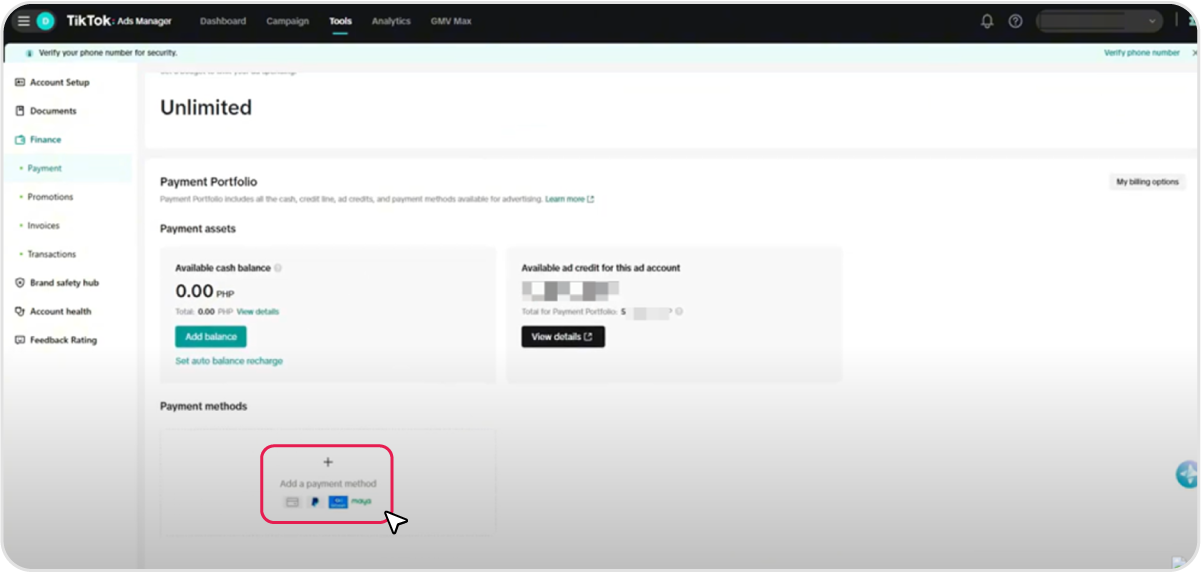Screen dimensions: 1201x573
Task: Go to GMV Max tab
Action: click(451, 21)
